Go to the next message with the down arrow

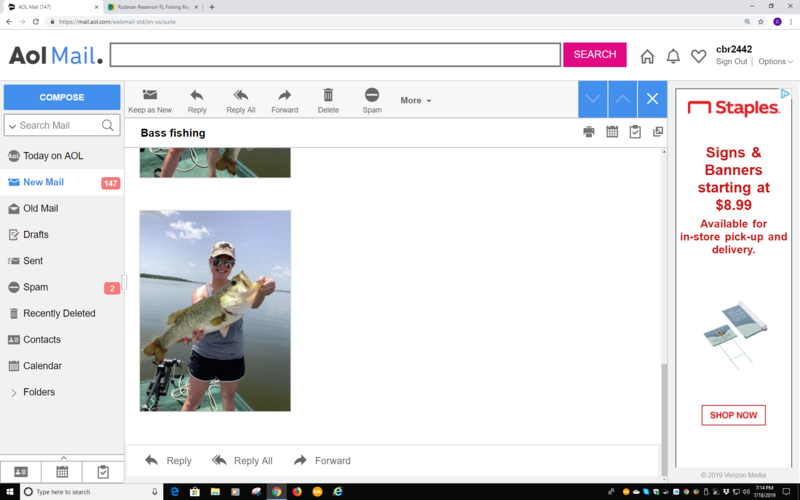pos(592,99)
